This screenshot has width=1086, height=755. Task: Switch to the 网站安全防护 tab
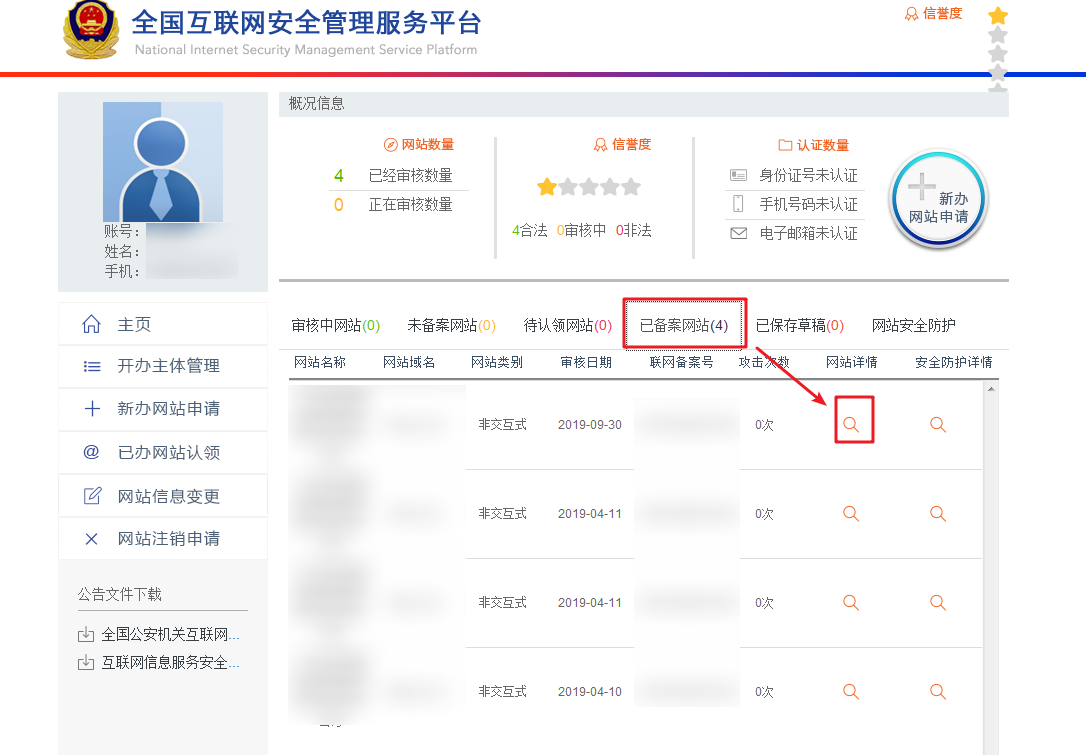tap(913, 325)
